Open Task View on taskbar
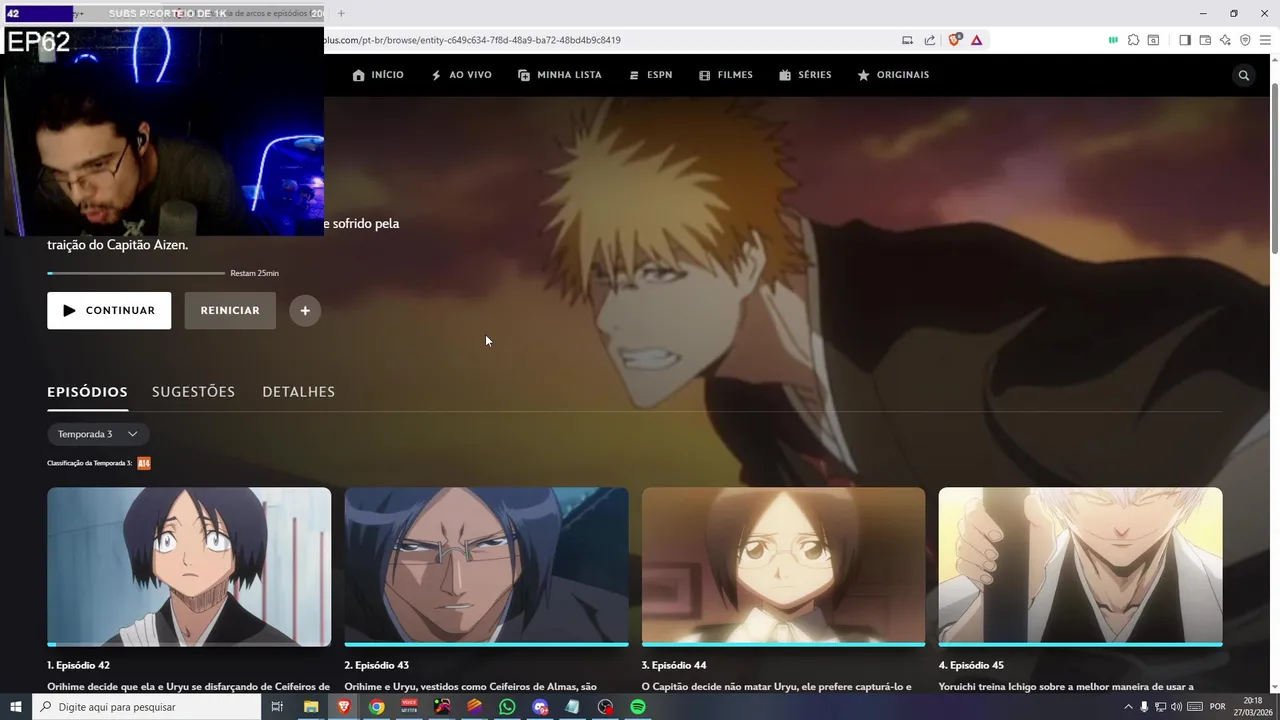The height and width of the screenshot is (720, 1280). pos(277,707)
